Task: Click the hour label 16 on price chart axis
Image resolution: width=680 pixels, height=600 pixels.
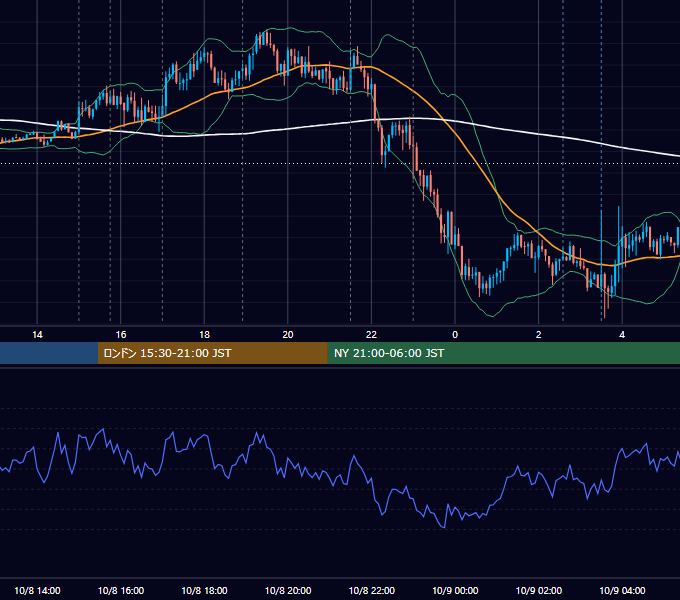Action: tap(121, 335)
